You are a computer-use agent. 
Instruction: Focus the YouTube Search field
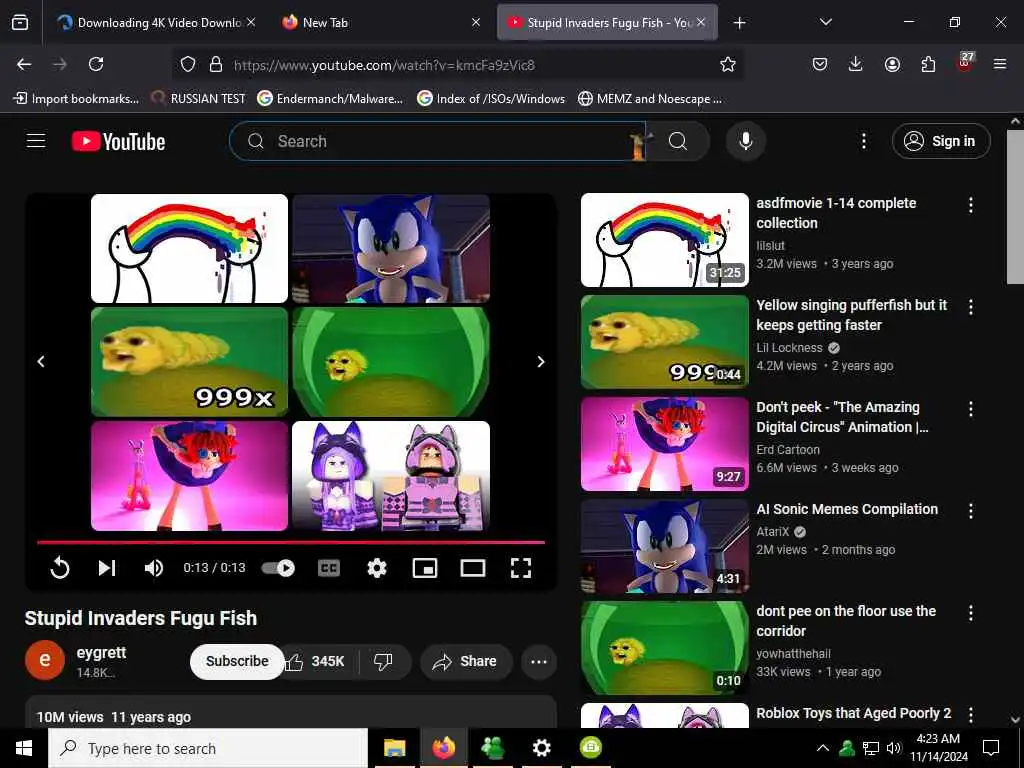point(438,141)
